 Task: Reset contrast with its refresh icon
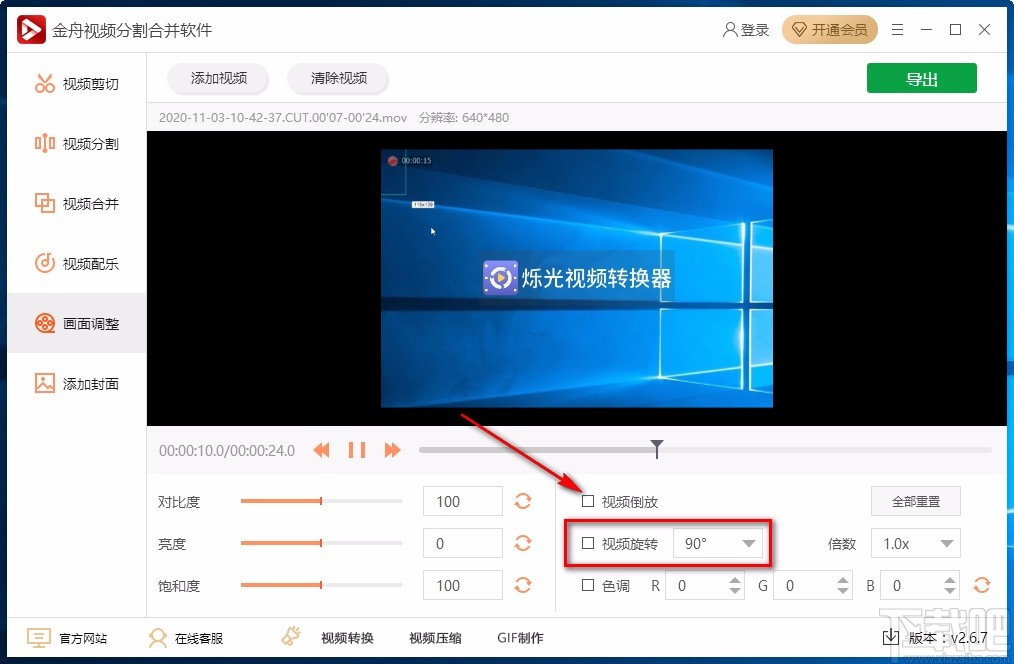(x=523, y=501)
